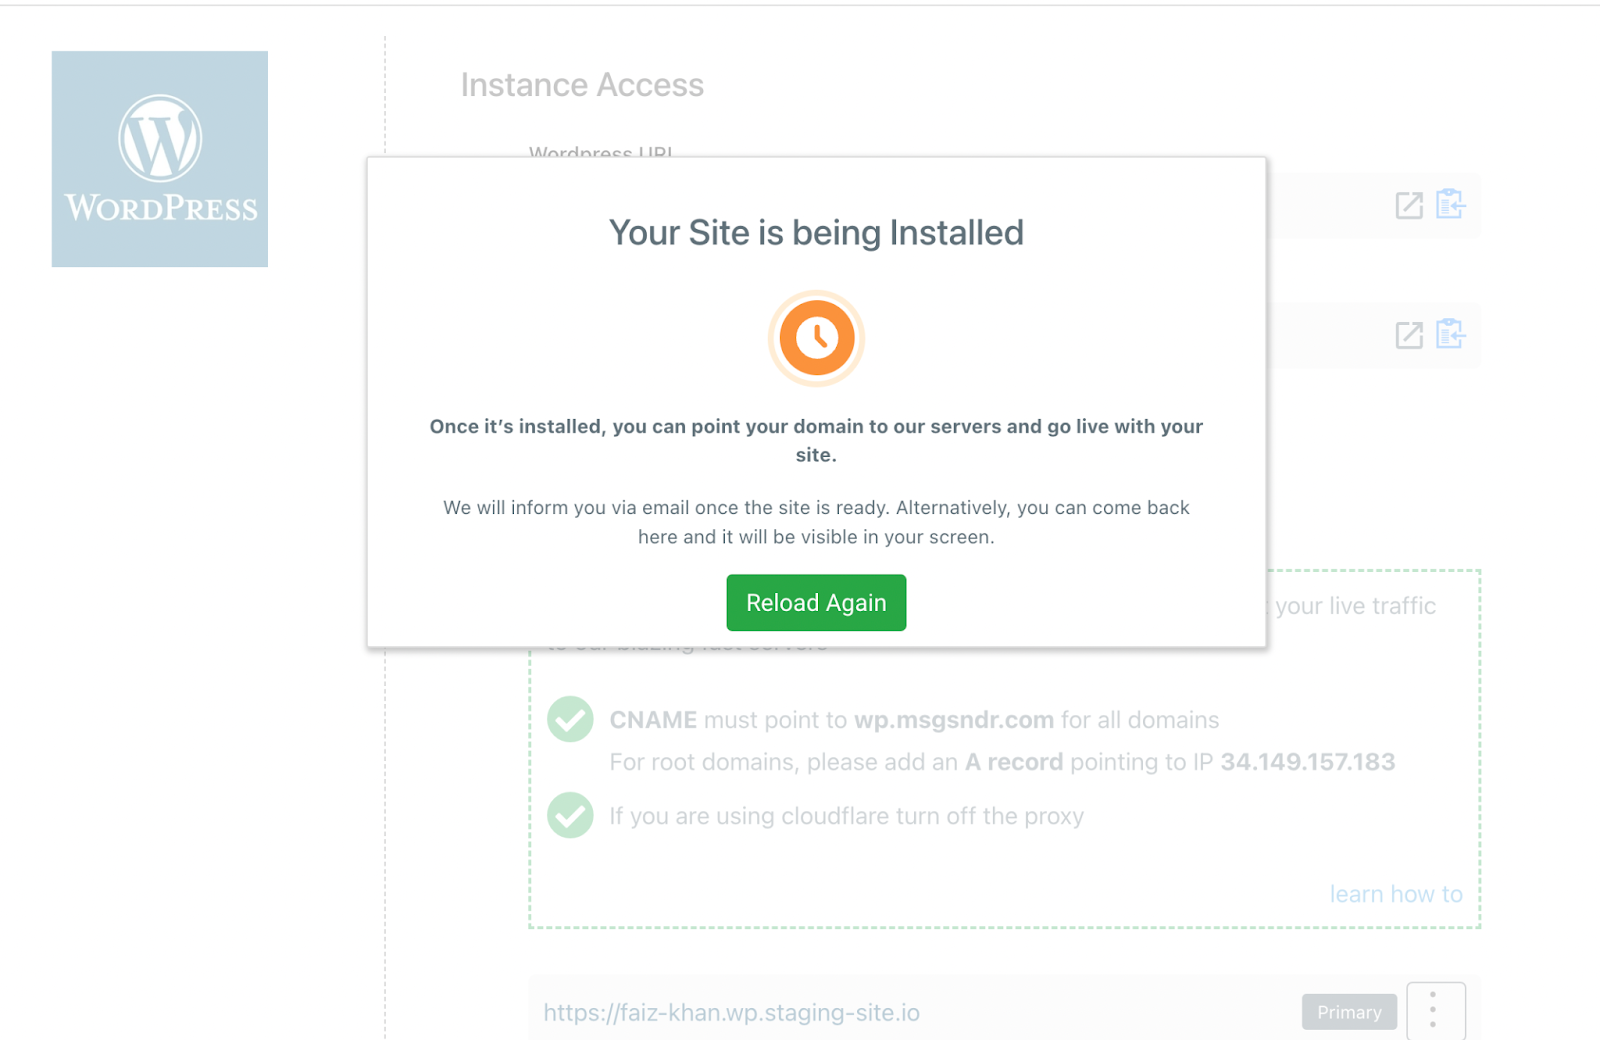This screenshot has height=1040, width=1600.
Task: Click the Wordpress URL field label
Action: (x=600, y=151)
